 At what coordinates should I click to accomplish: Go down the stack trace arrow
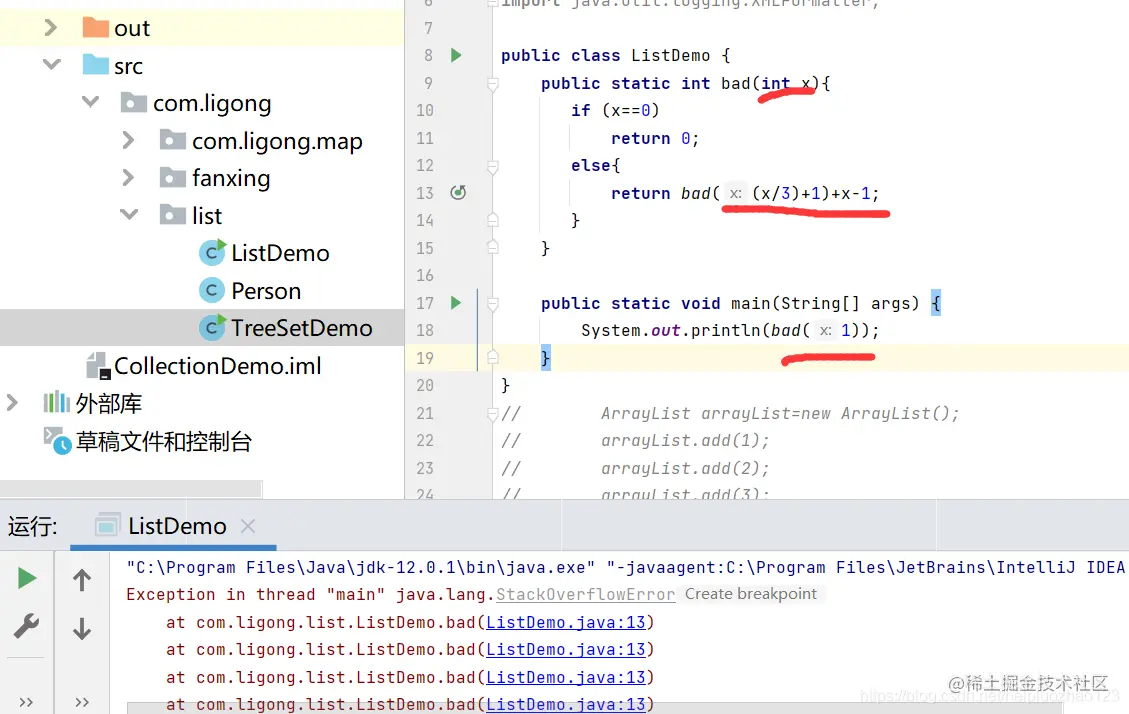click(82, 628)
